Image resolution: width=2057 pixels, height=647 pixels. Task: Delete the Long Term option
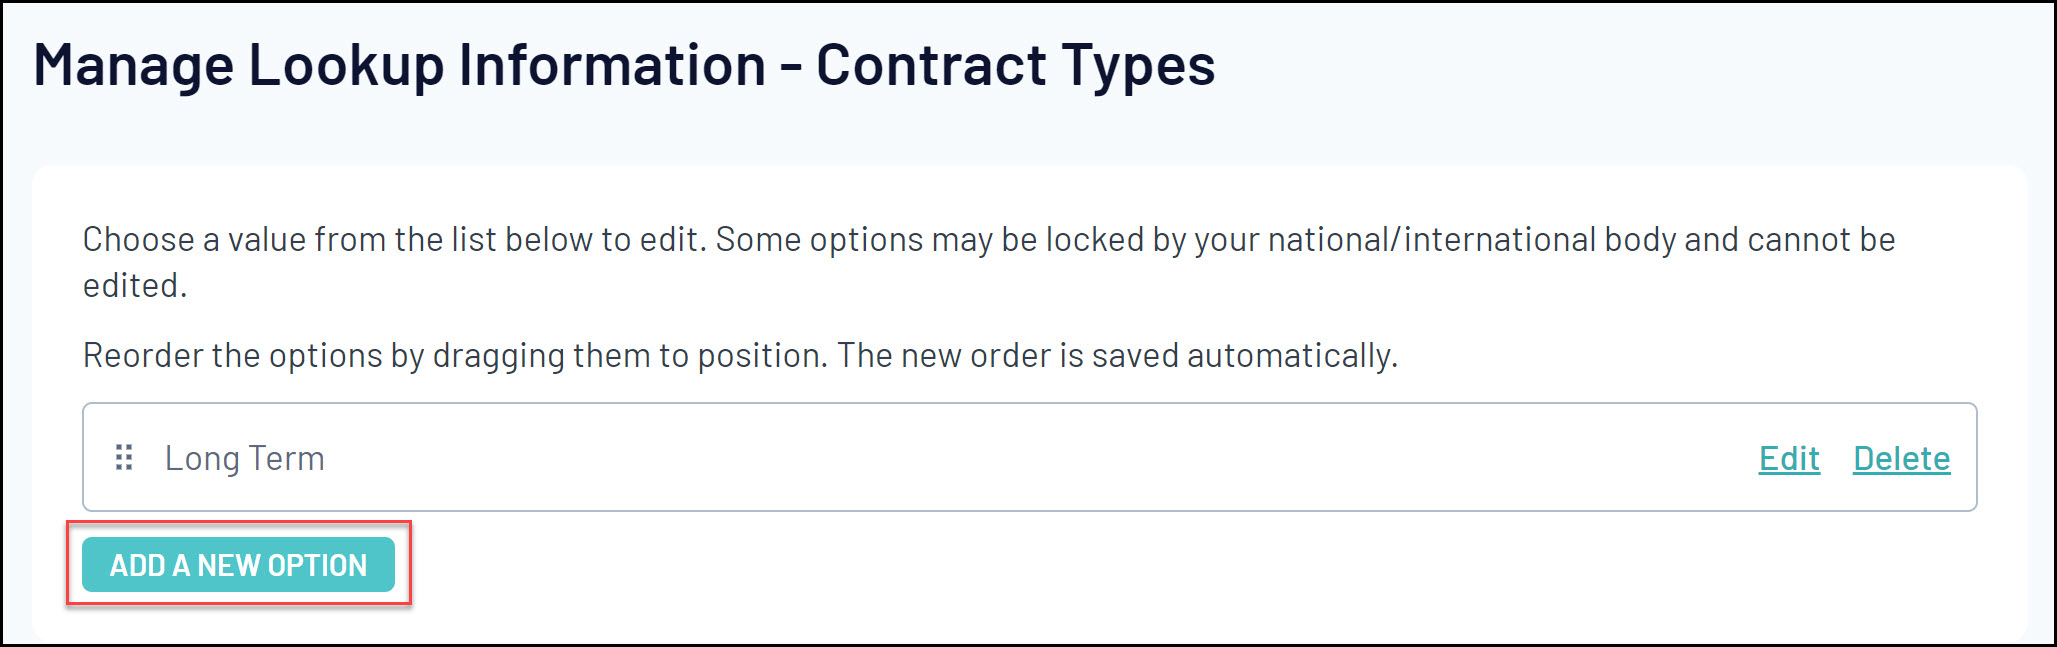[1900, 458]
